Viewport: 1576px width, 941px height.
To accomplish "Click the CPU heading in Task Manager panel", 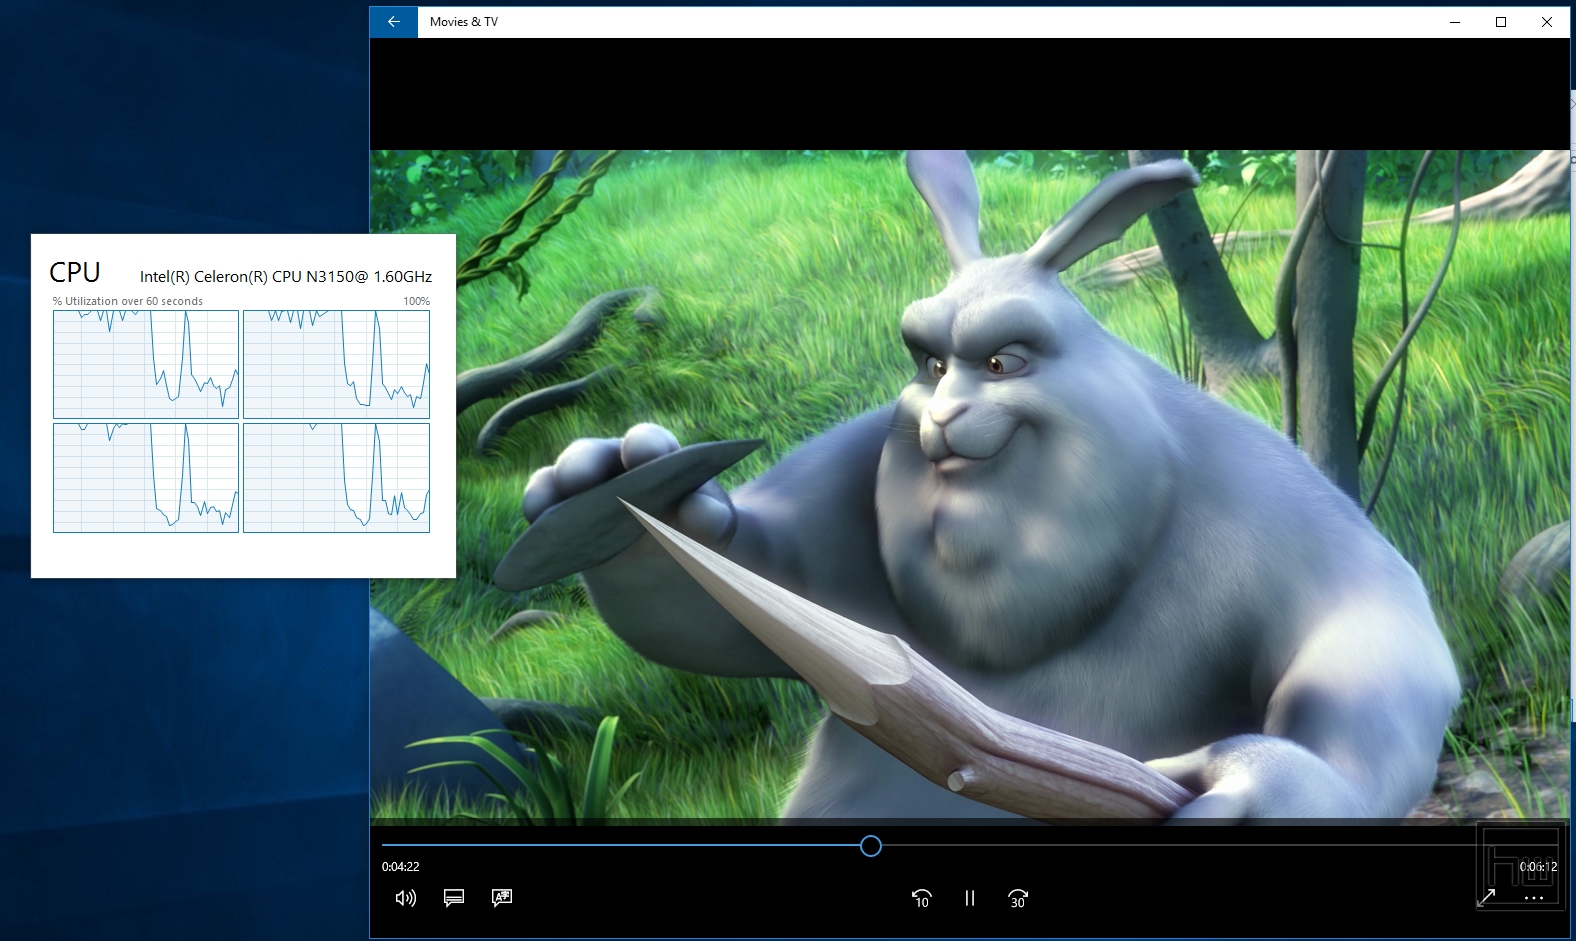I will point(75,272).
